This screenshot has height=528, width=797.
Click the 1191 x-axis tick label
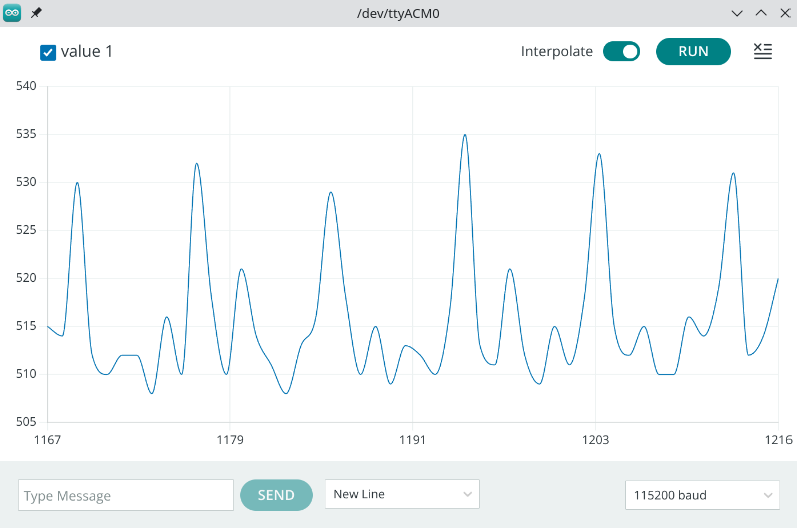[412, 440]
